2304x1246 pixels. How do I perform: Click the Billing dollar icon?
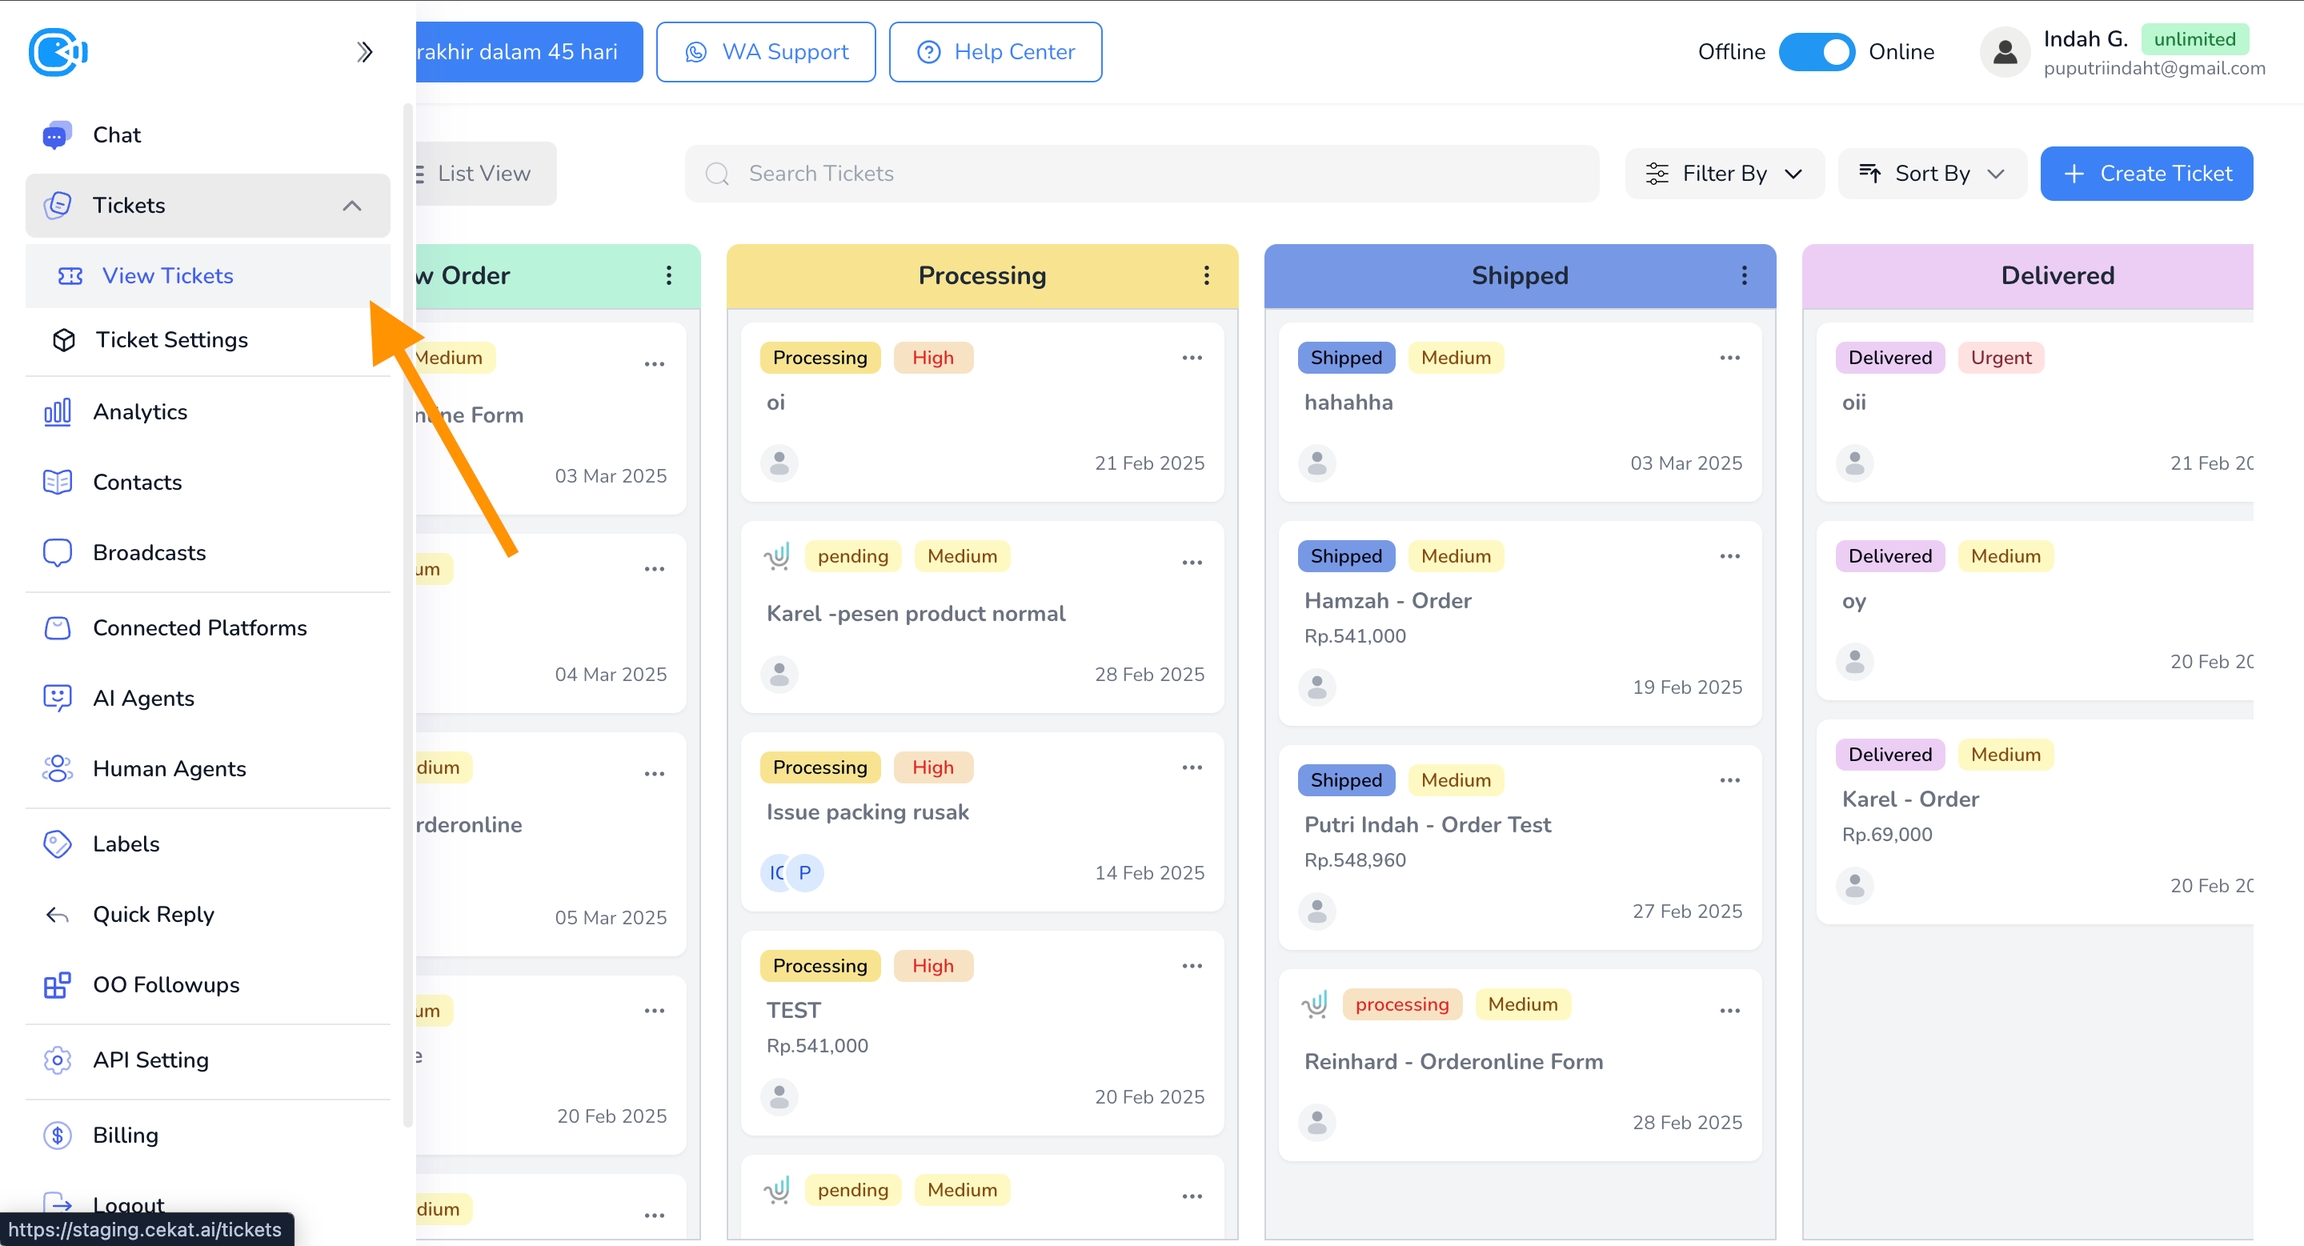[x=57, y=1135]
